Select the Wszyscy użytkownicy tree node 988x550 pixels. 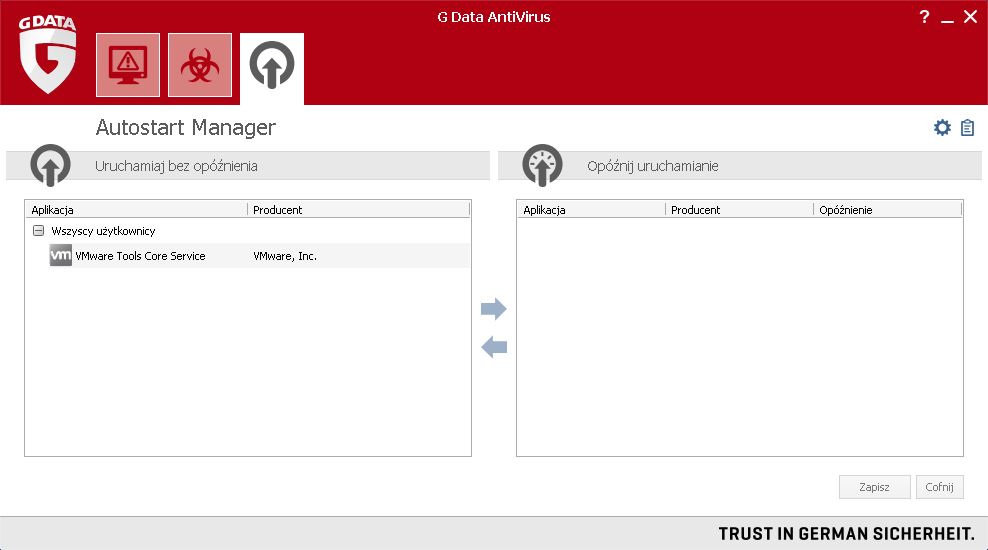(x=103, y=231)
